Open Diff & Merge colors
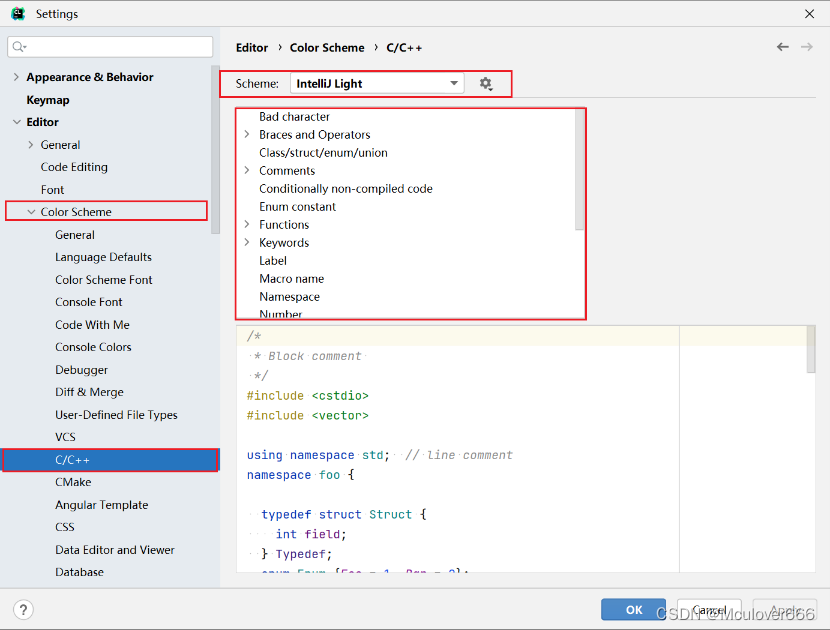The image size is (830, 630). tap(89, 392)
